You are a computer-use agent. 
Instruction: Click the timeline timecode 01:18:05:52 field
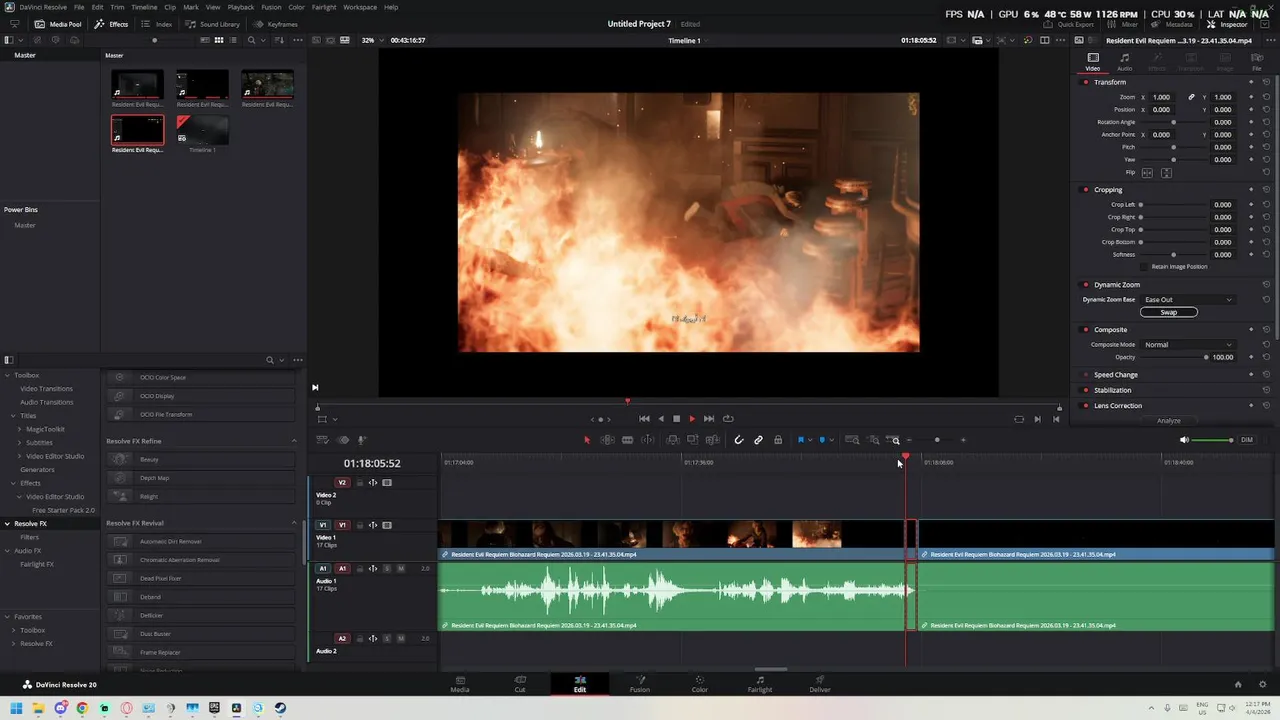372,464
